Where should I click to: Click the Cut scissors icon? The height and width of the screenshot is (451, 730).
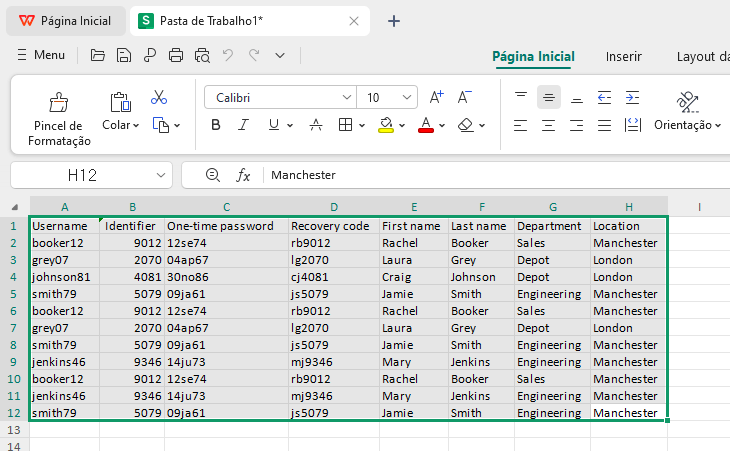click(159, 98)
